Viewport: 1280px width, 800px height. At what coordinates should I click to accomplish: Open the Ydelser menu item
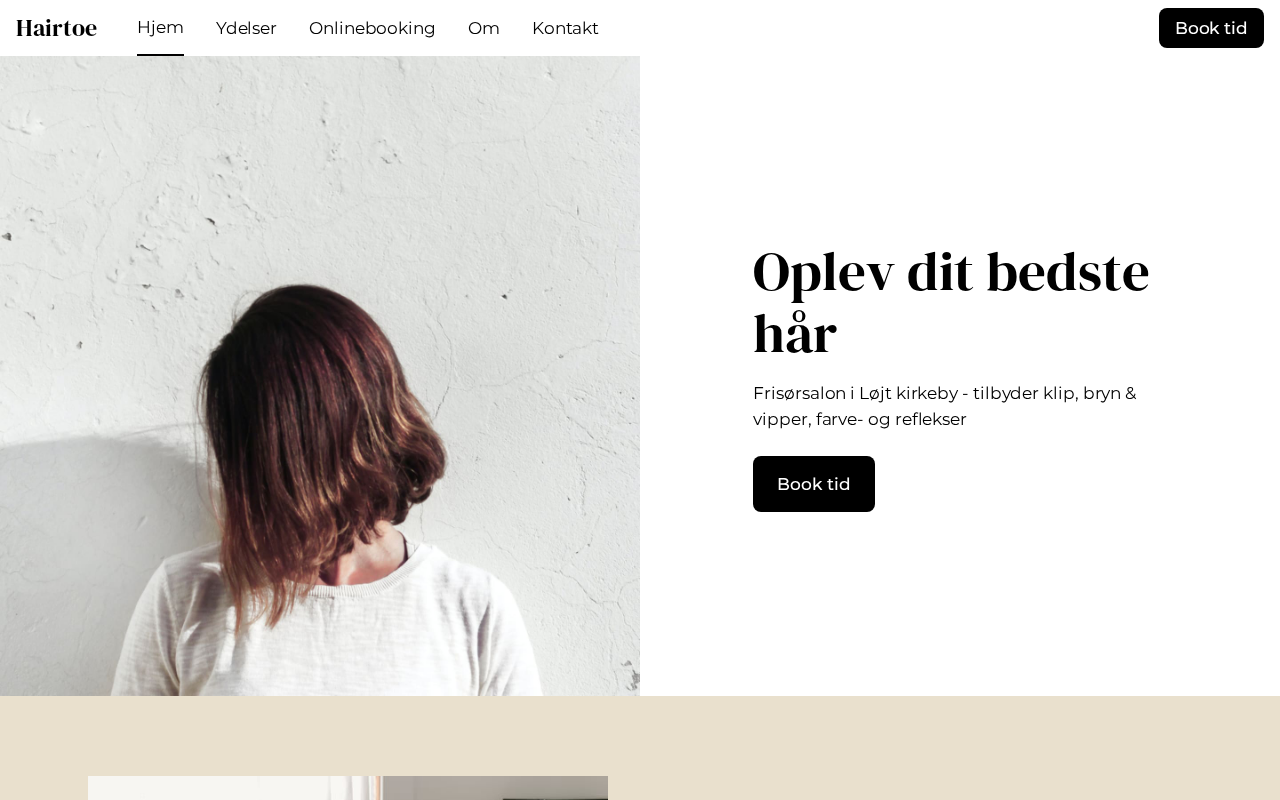tap(246, 28)
